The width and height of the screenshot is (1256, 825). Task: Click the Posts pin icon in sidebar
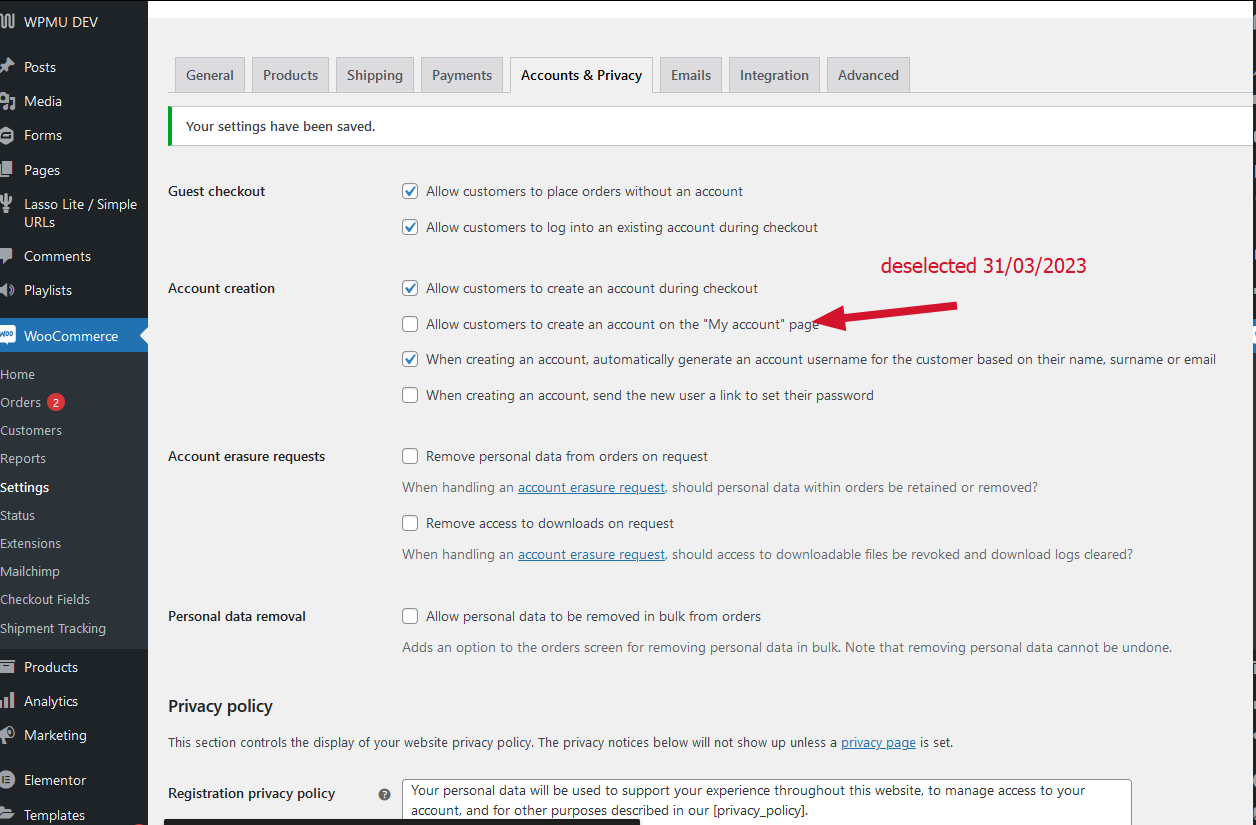[8, 67]
